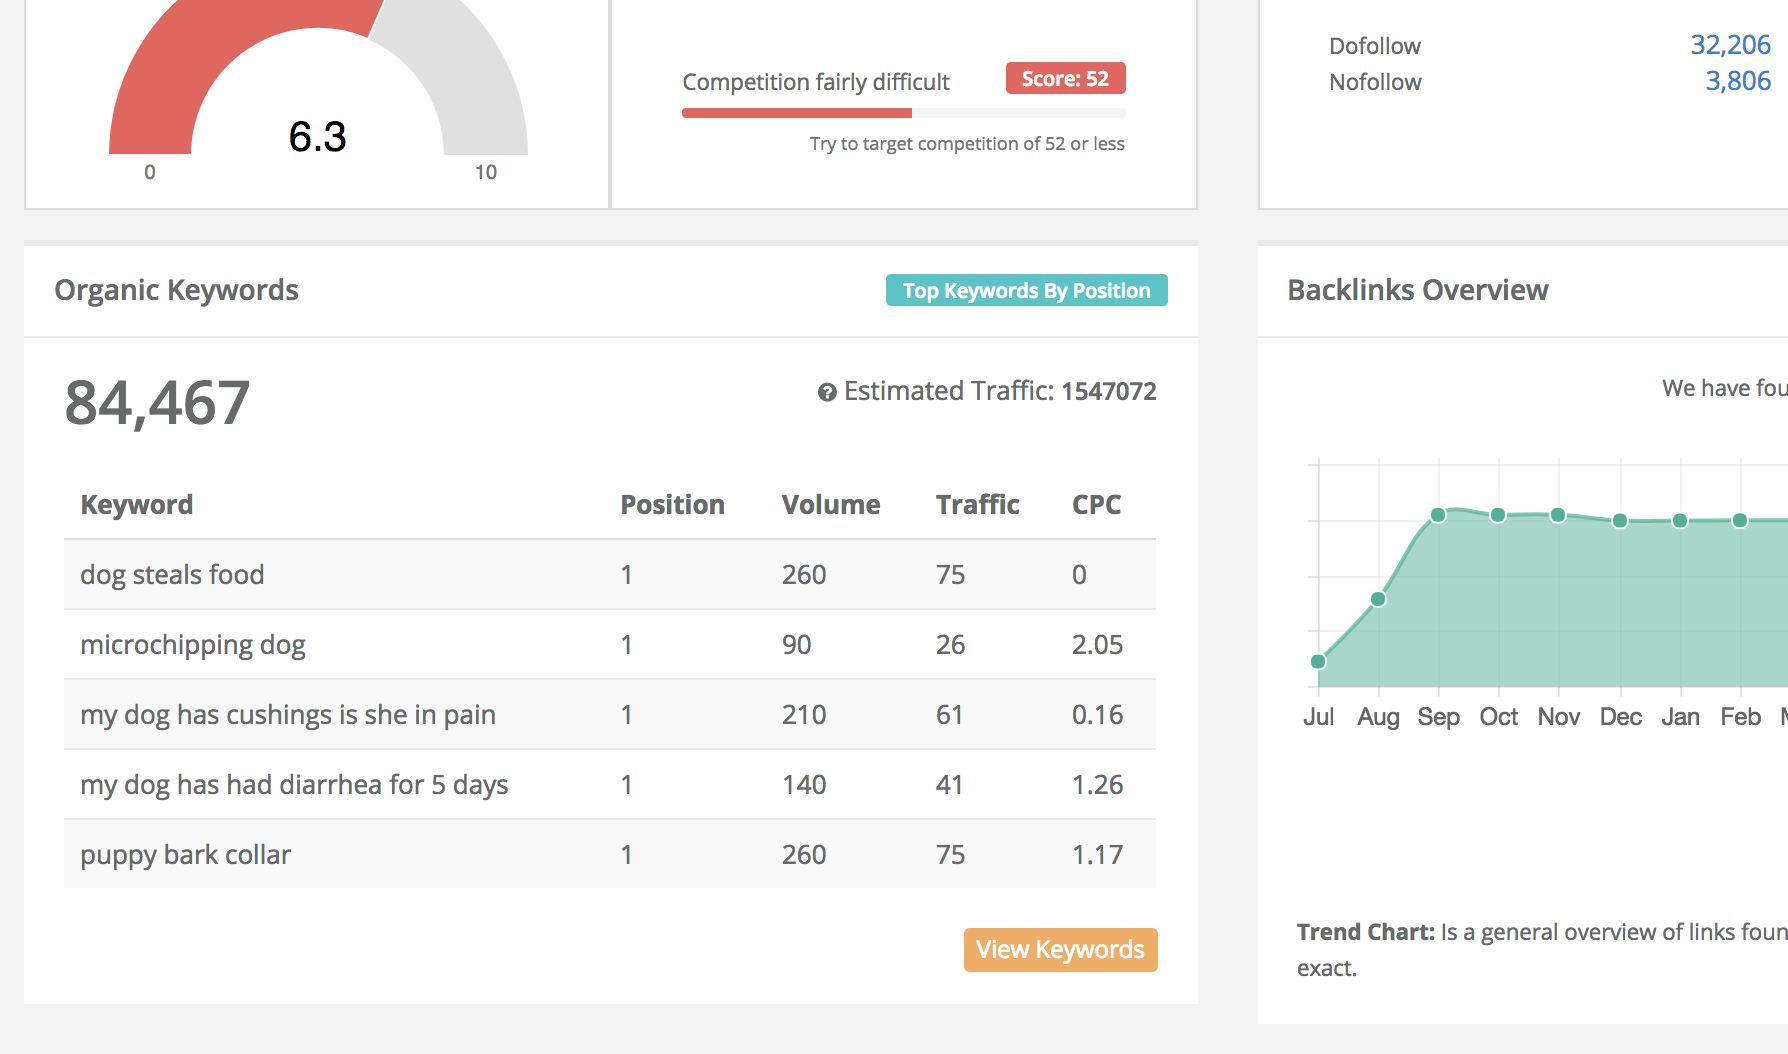The height and width of the screenshot is (1054, 1788).
Task: Click the July data point on trend chart
Action: tap(1319, 660)
